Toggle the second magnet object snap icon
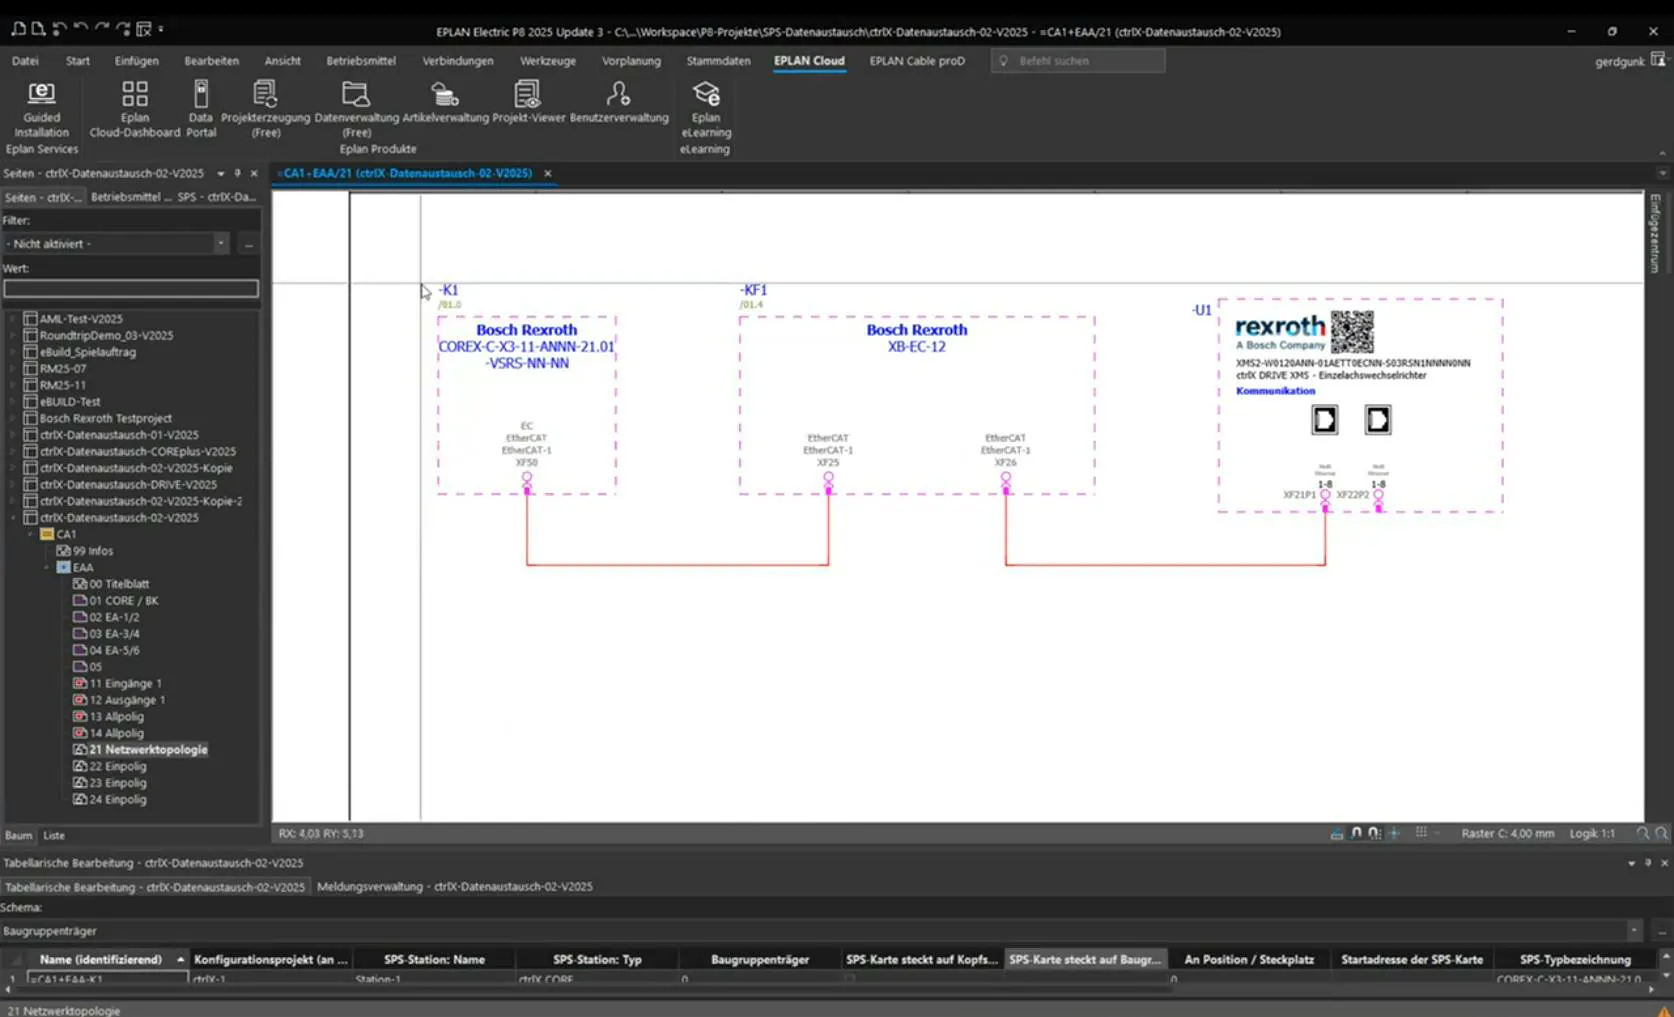The image size is (1674, 1017). point(1375,833)
